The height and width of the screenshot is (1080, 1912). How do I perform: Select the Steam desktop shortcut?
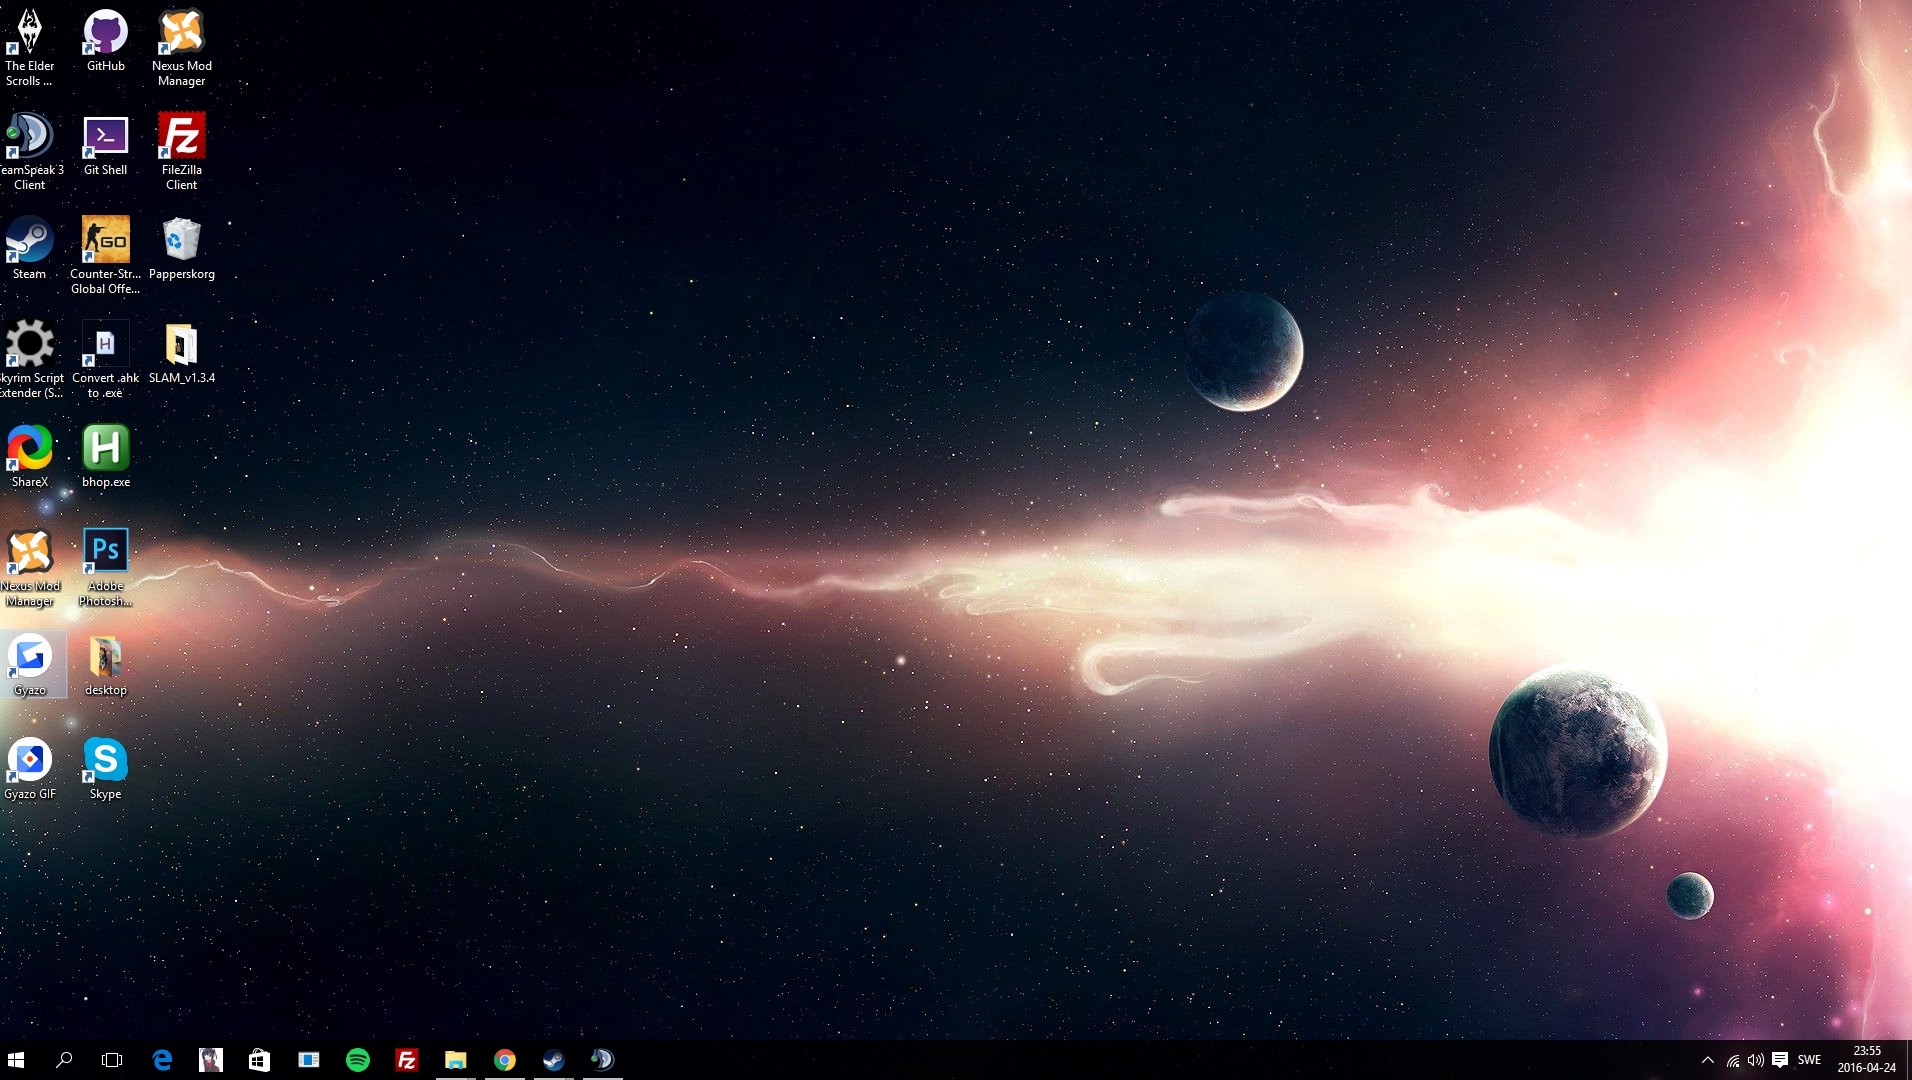(30, 249)
